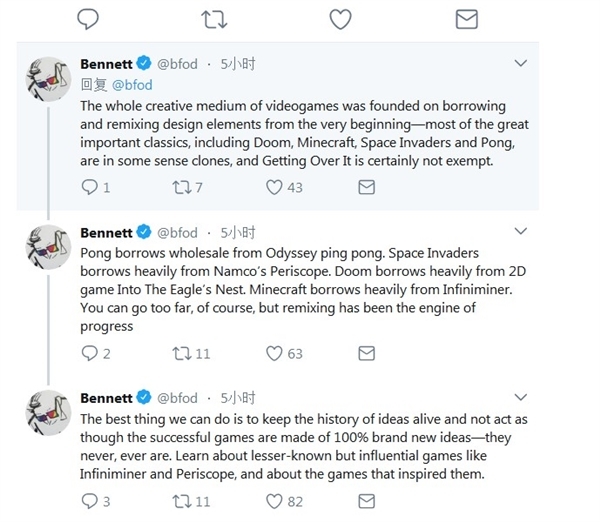The width and height of the screenshot is (600, 522).
Task: Click the top envelope message icon
Action: (x=466, y=18)
